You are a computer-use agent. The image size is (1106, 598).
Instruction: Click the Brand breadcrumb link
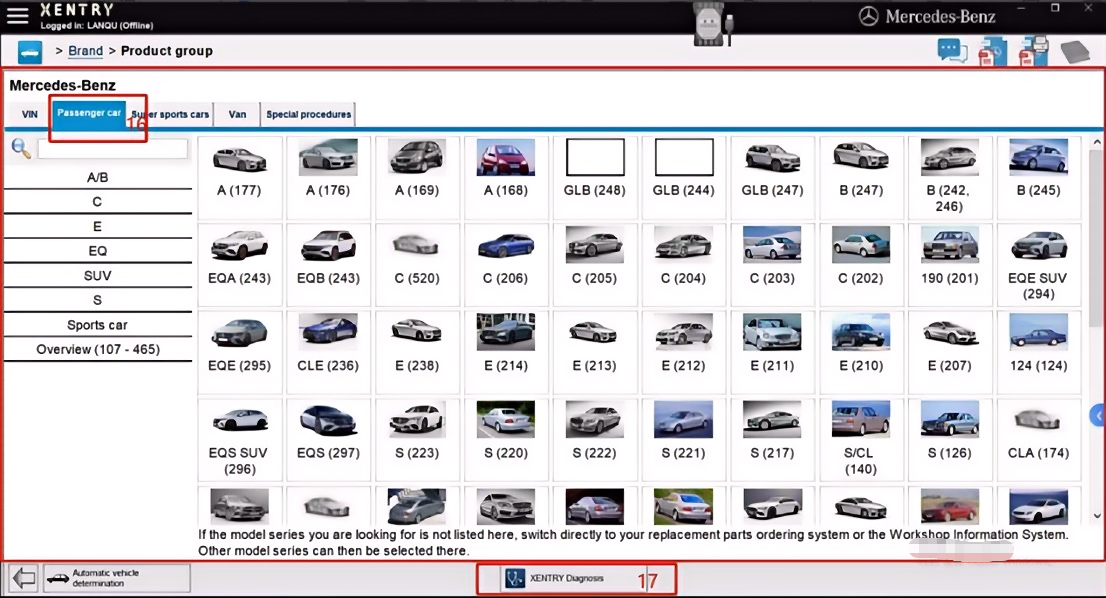click(85, 51)
